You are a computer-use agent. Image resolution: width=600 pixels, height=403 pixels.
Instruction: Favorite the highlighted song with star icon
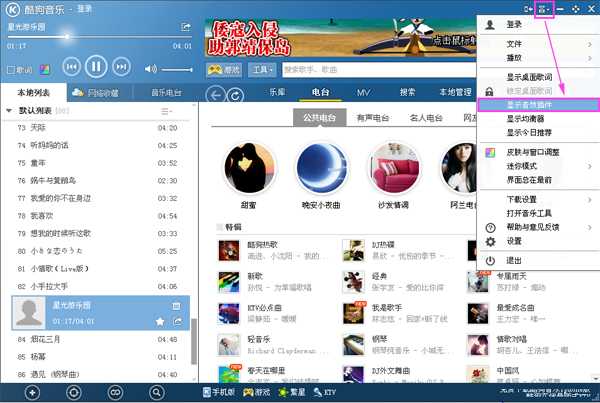159,321
